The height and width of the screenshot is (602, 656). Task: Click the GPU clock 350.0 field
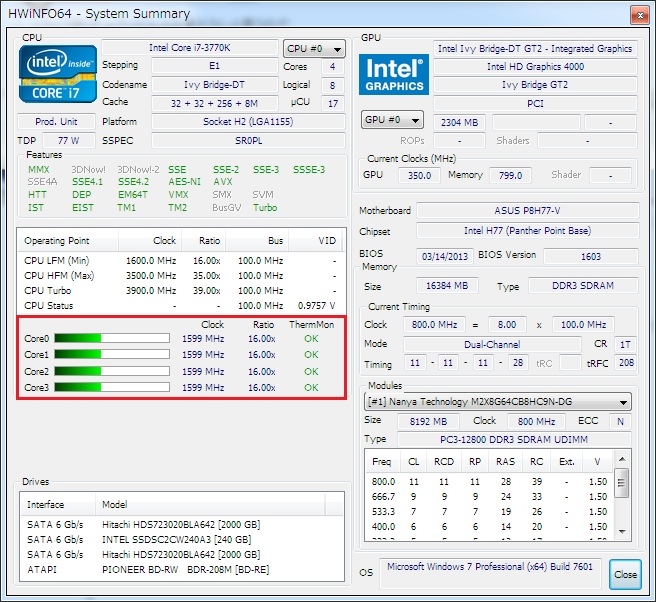tap(419, 175)
